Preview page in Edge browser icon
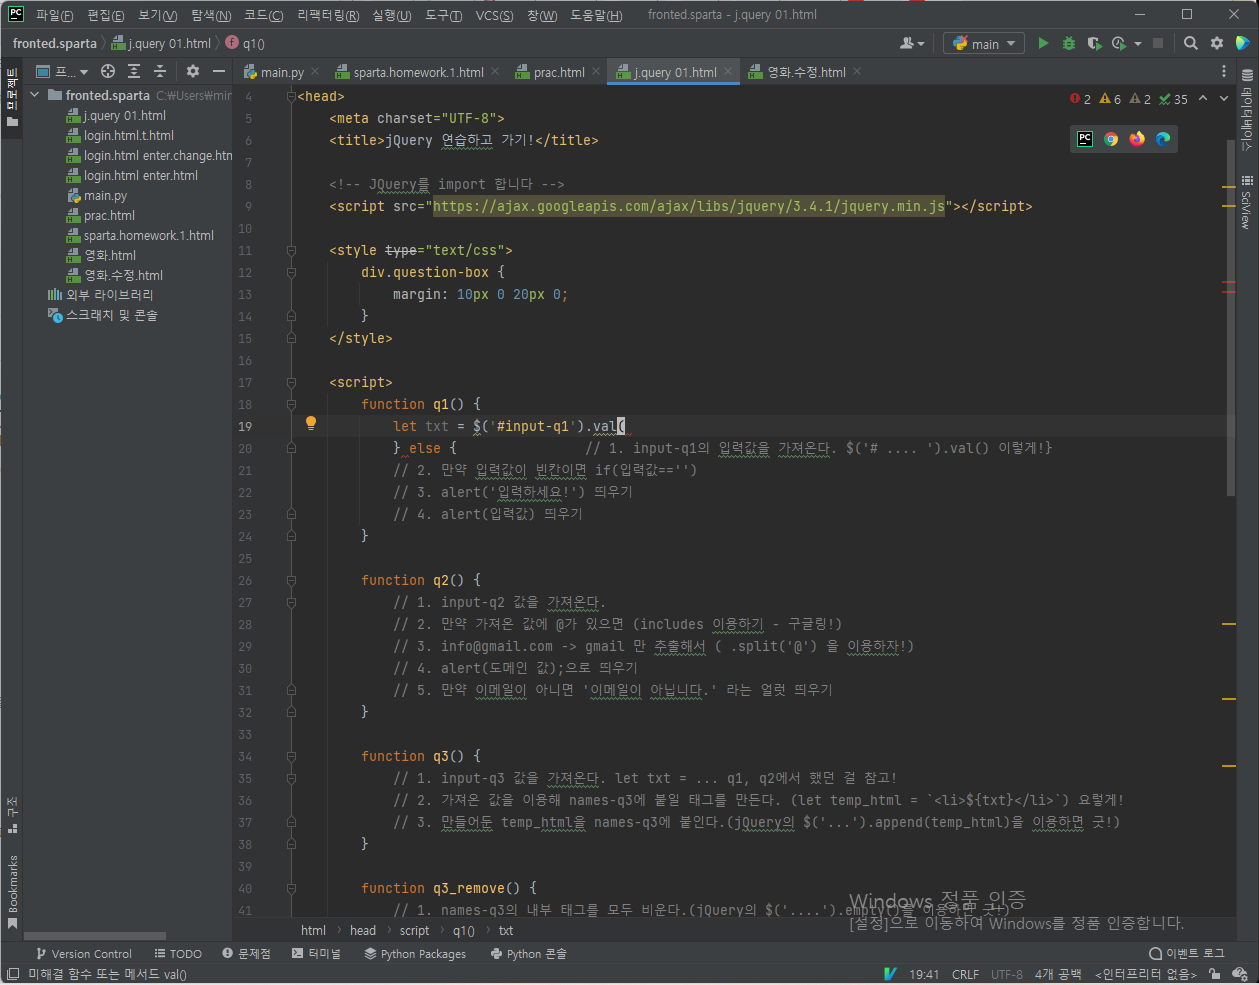Screen dimensions: 1259x985 coord(1163,139)
